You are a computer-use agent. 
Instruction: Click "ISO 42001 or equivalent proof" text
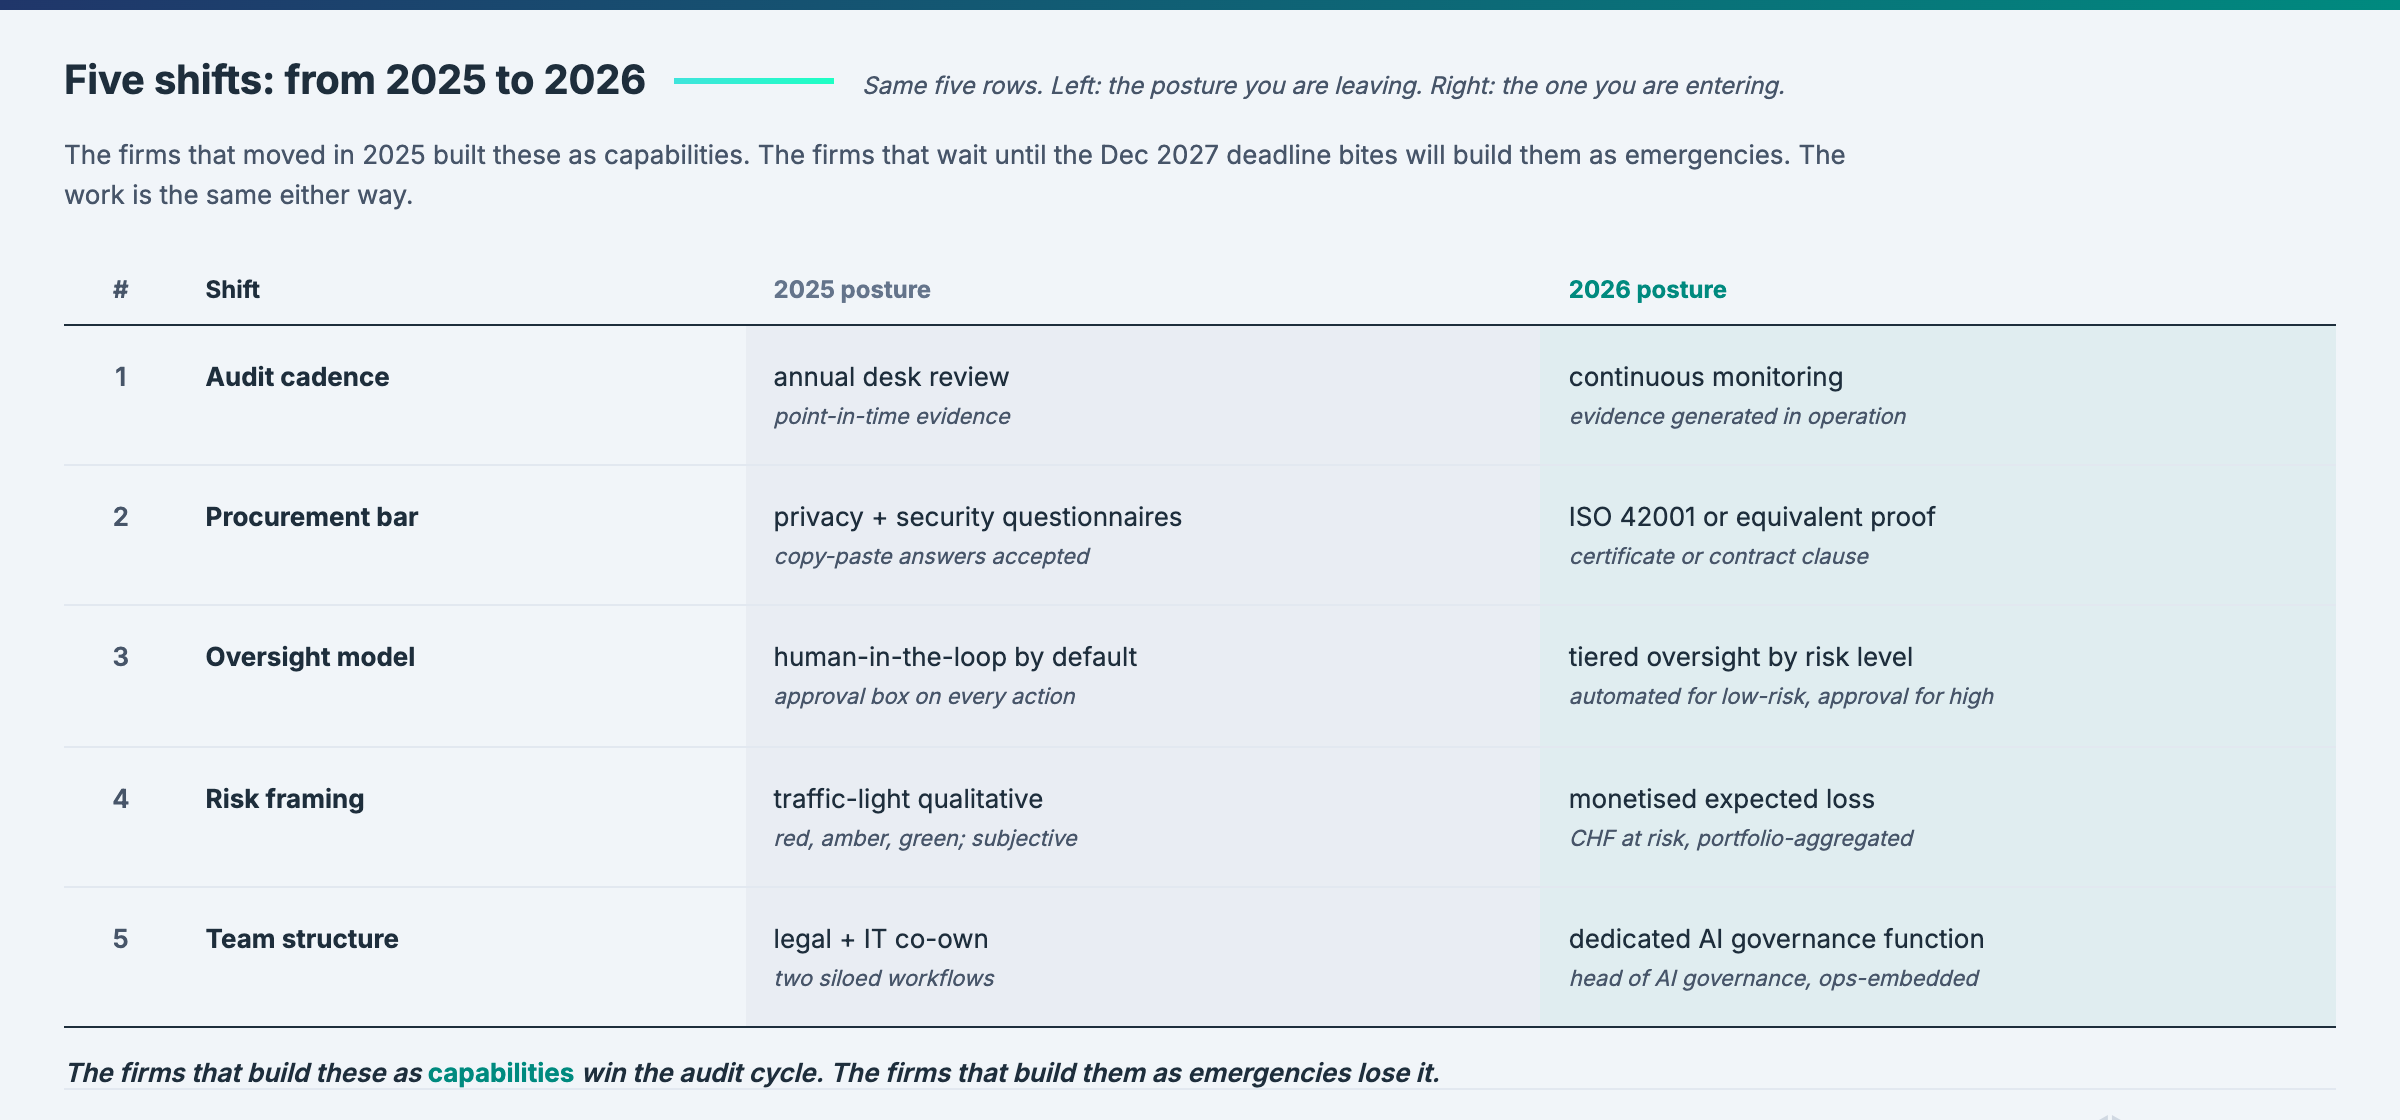(x=1751, y=517)
